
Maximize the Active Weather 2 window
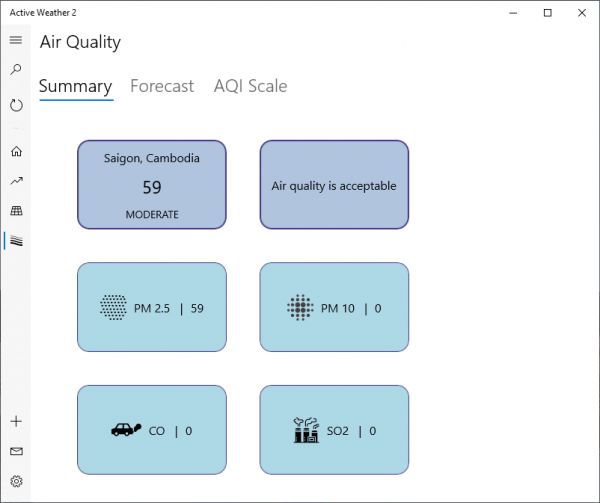click(x=548, y=13)
